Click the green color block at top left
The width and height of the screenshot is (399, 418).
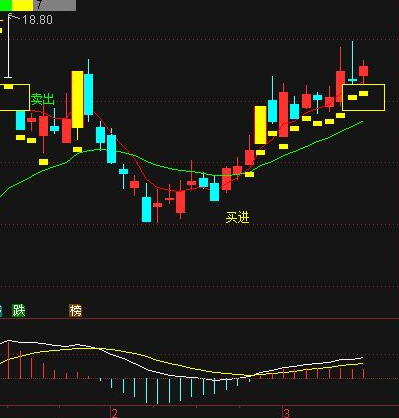(6, 5)
